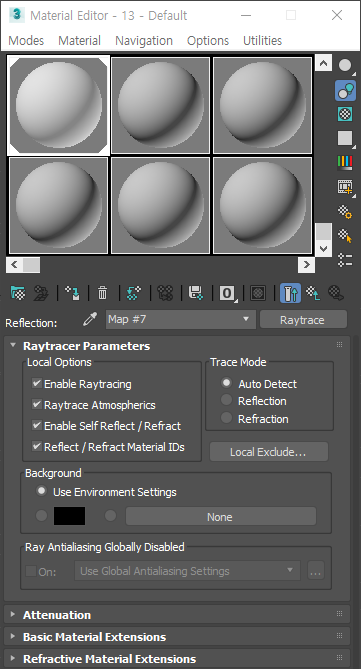Screen dimensions: 361x669
Task: Uncheck Raytrace Atmospherics
Action: point(37,404)
